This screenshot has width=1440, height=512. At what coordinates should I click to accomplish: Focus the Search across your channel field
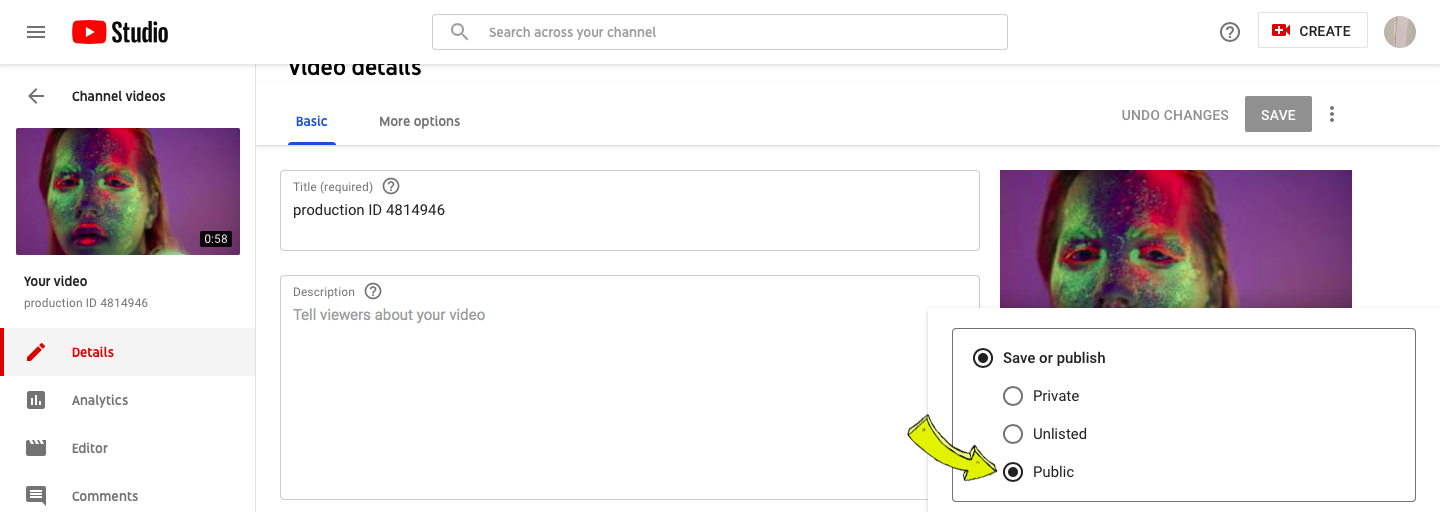click(x=720, y=32)
